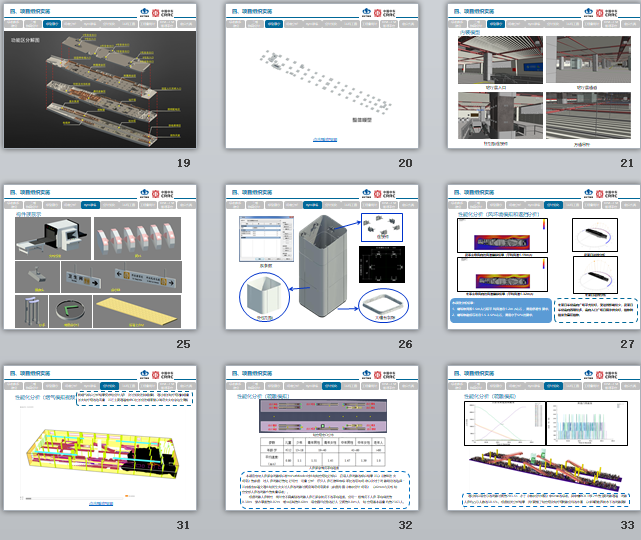Select slide 32 with evacuation table
The image size is (641, 540).
click(x=322, y=438)
